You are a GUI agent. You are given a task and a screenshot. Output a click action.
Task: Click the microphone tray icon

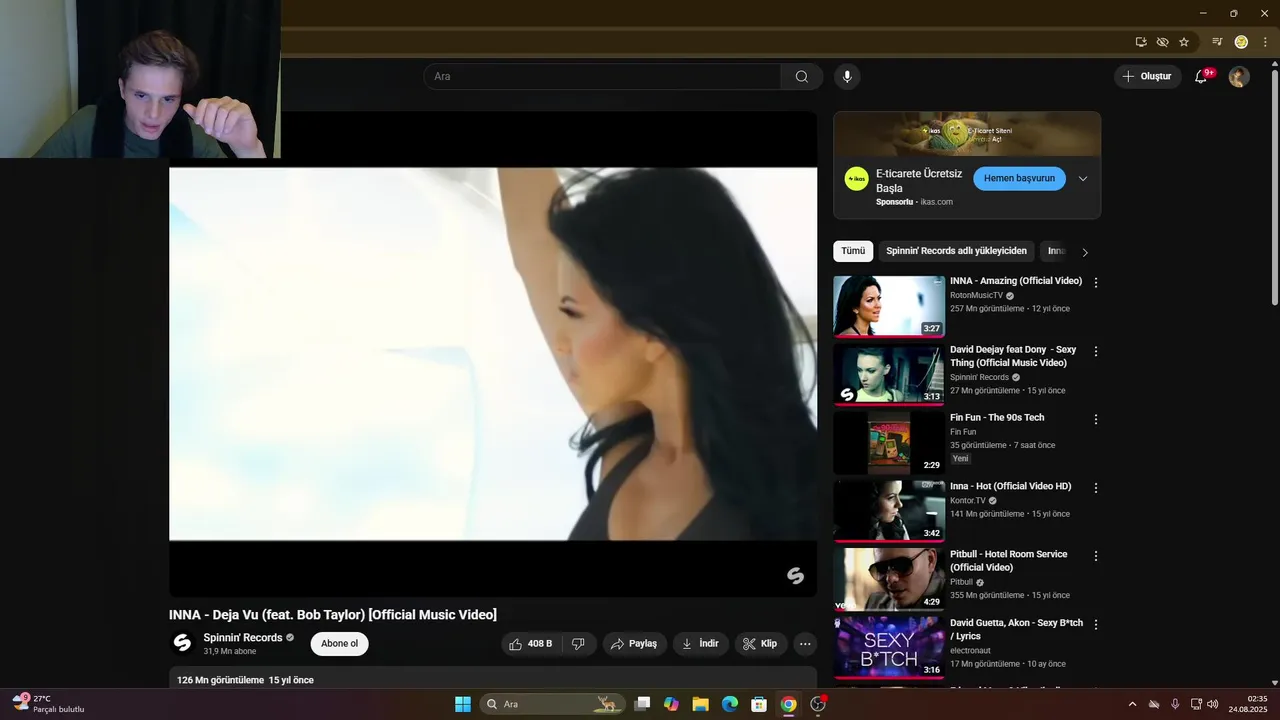pos(1175,704)
